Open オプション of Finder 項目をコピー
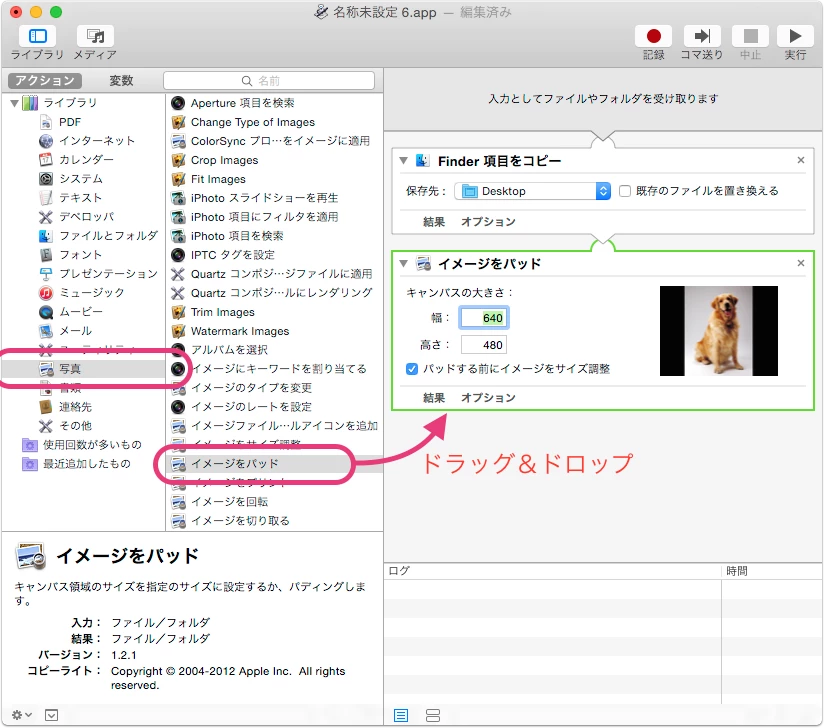This screenshot has width=824, height=728. click(x=488, y=222)
